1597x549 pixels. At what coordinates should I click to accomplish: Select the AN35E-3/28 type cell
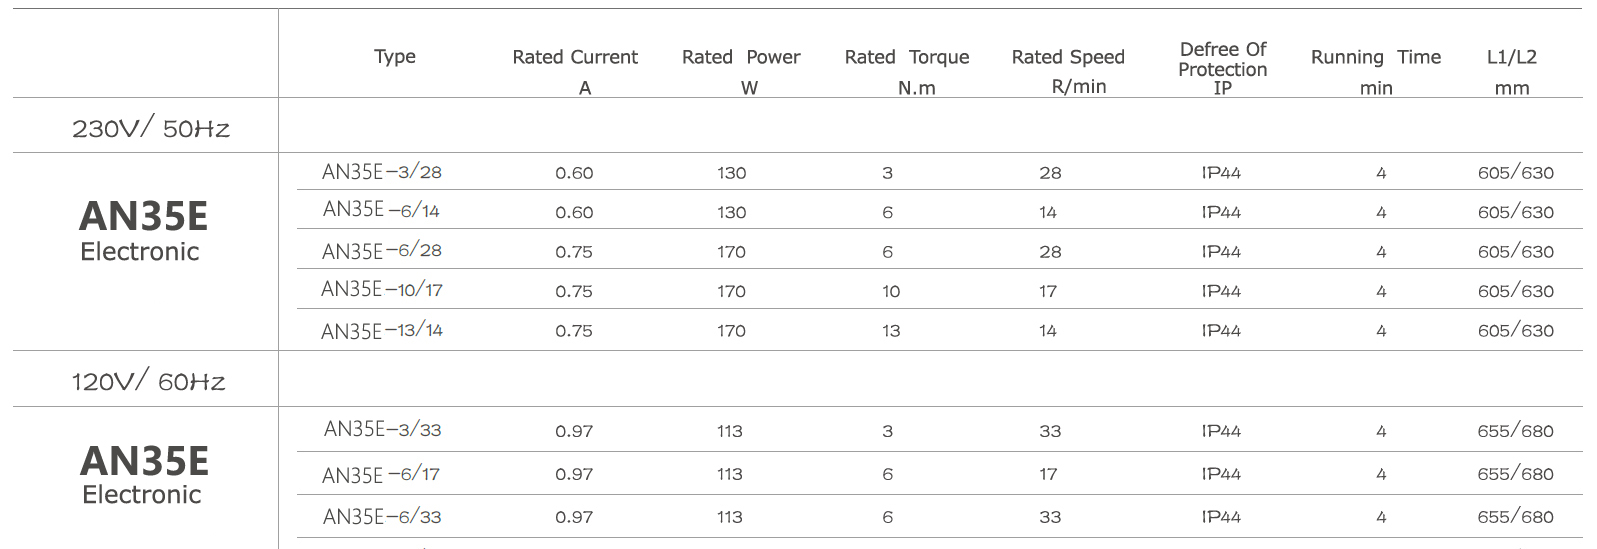pos(382,172)
